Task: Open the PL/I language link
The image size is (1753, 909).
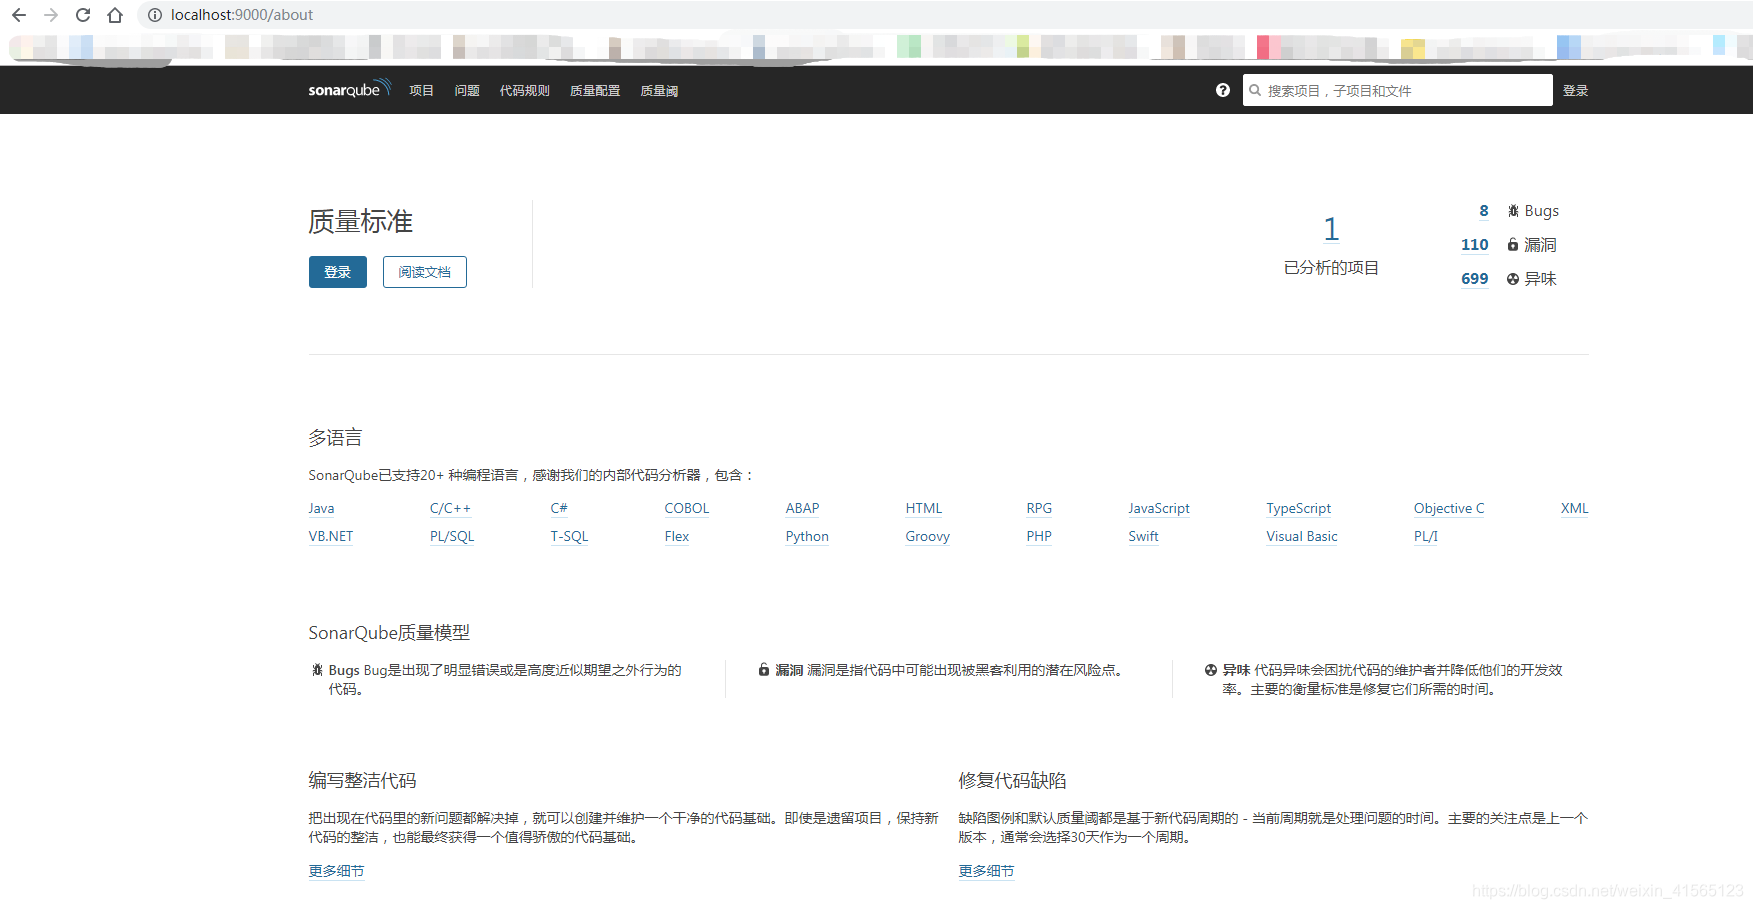Action: (1426, 536)
